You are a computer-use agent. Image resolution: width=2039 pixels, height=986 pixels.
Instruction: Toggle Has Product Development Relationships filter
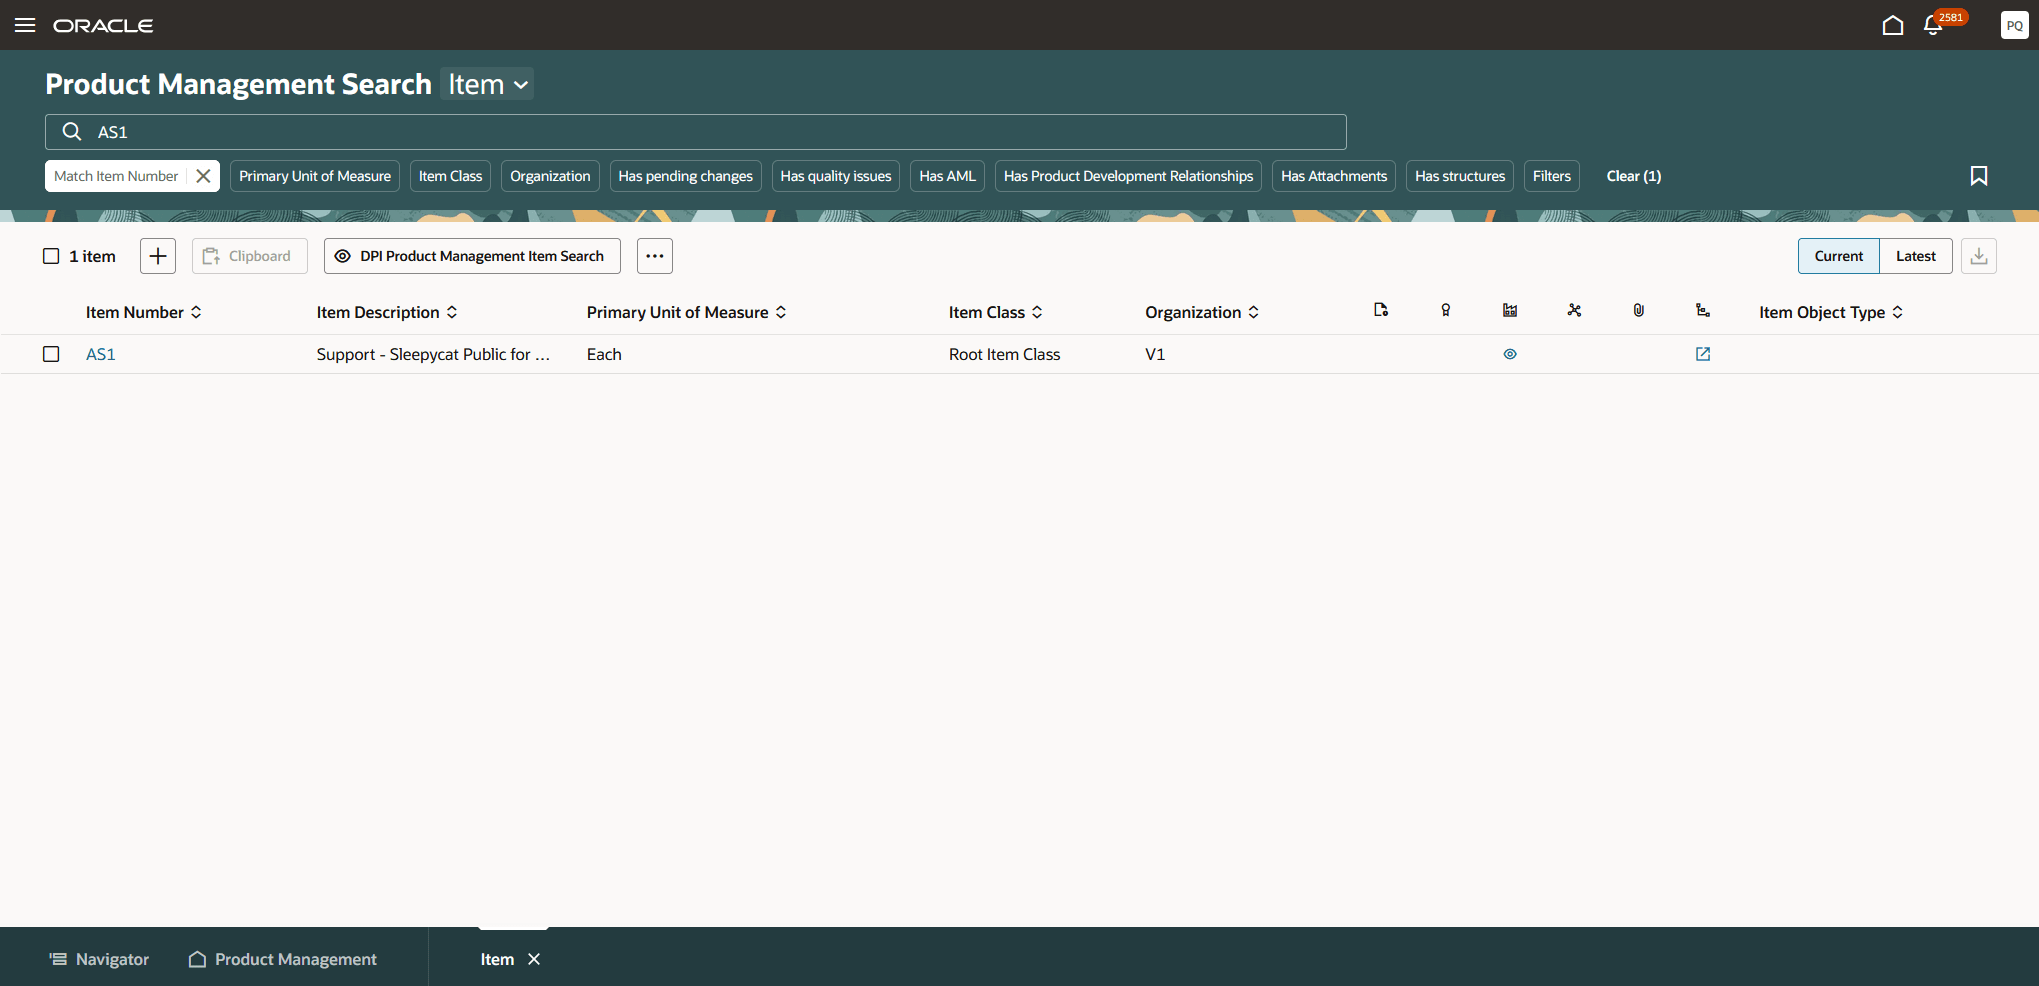[x=1128, y=176]
